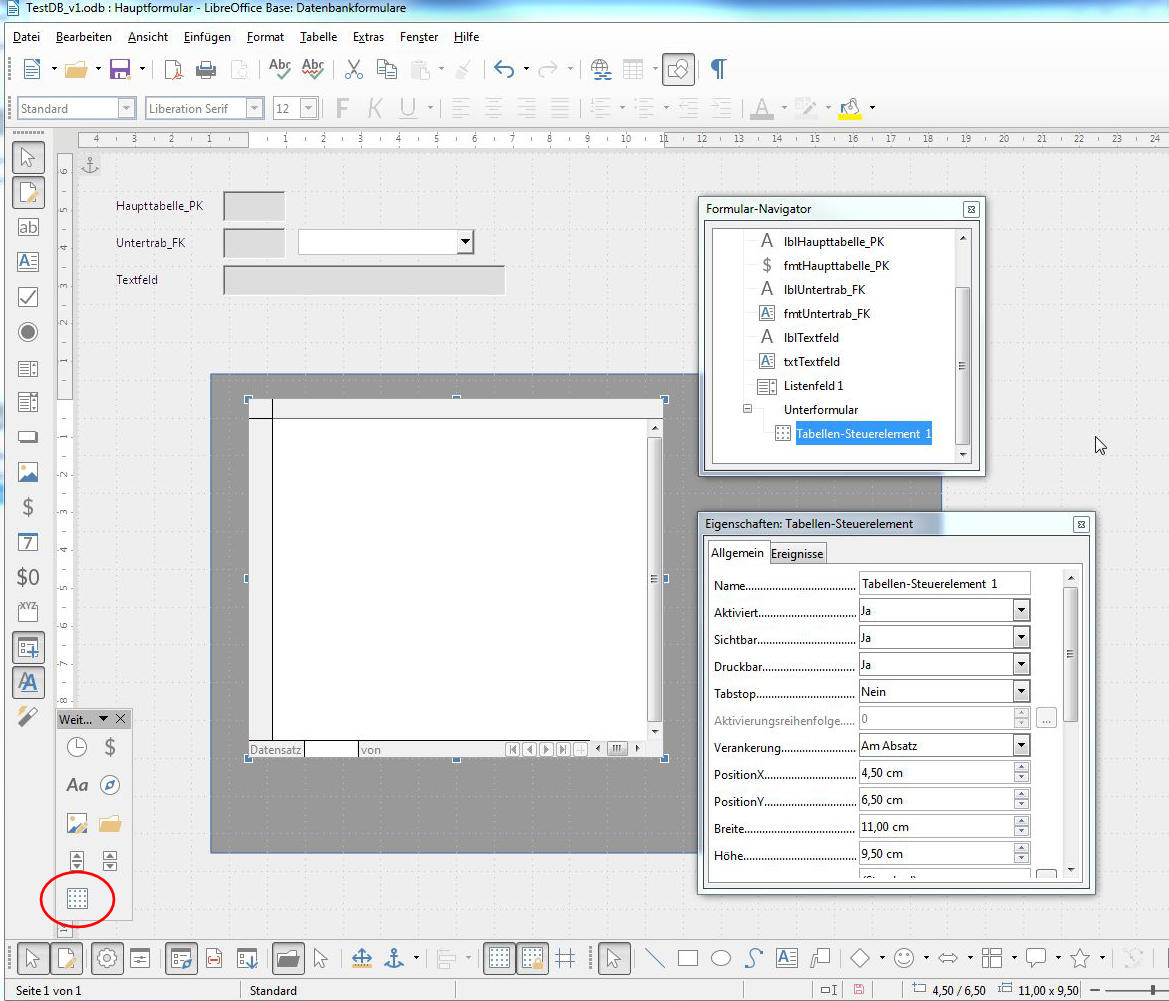The image size is (1169, 1001).
Task: Click the Name field in properties
Action: 945,584
